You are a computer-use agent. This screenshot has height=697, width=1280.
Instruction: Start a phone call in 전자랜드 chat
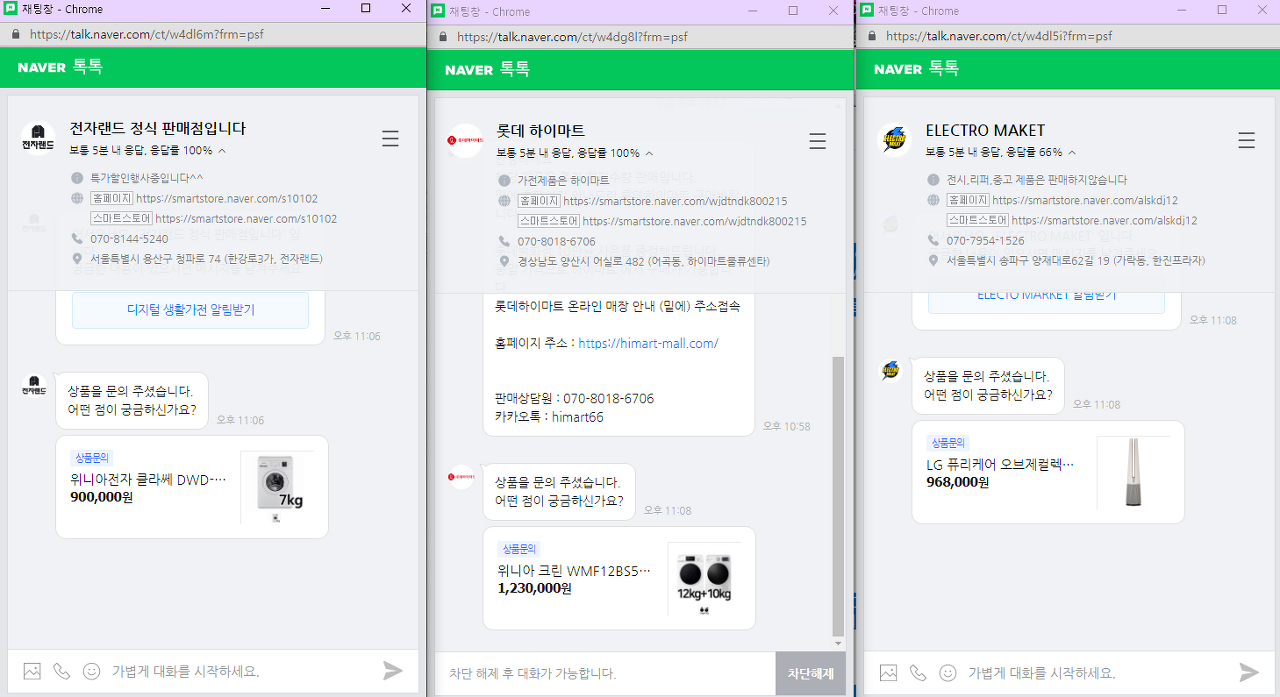(62, 671)
